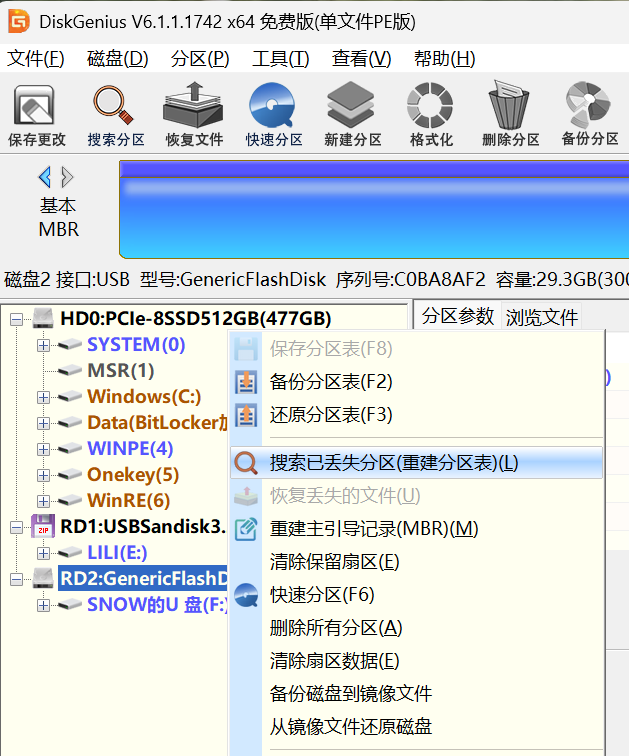
Task: Open the 磁盘(D) menu
Action: point(118,59)
